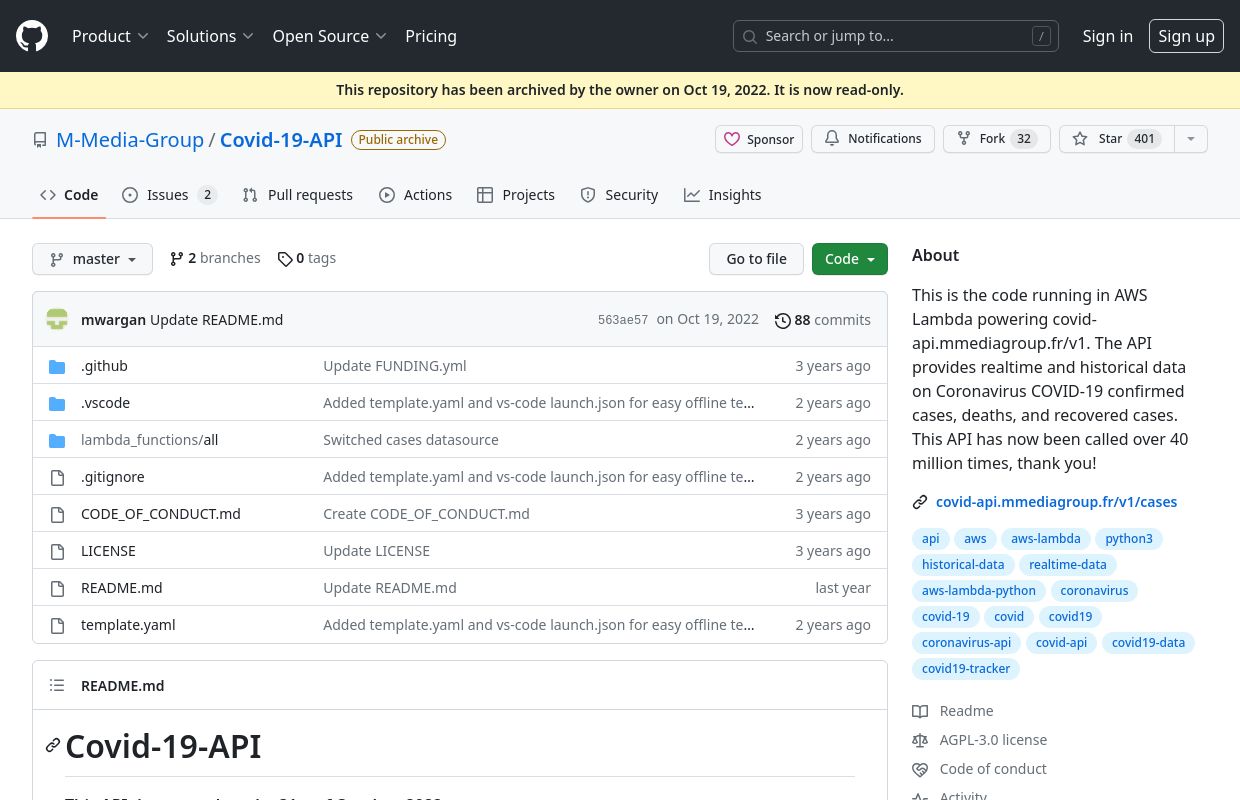Click the Go to file button

757,259
